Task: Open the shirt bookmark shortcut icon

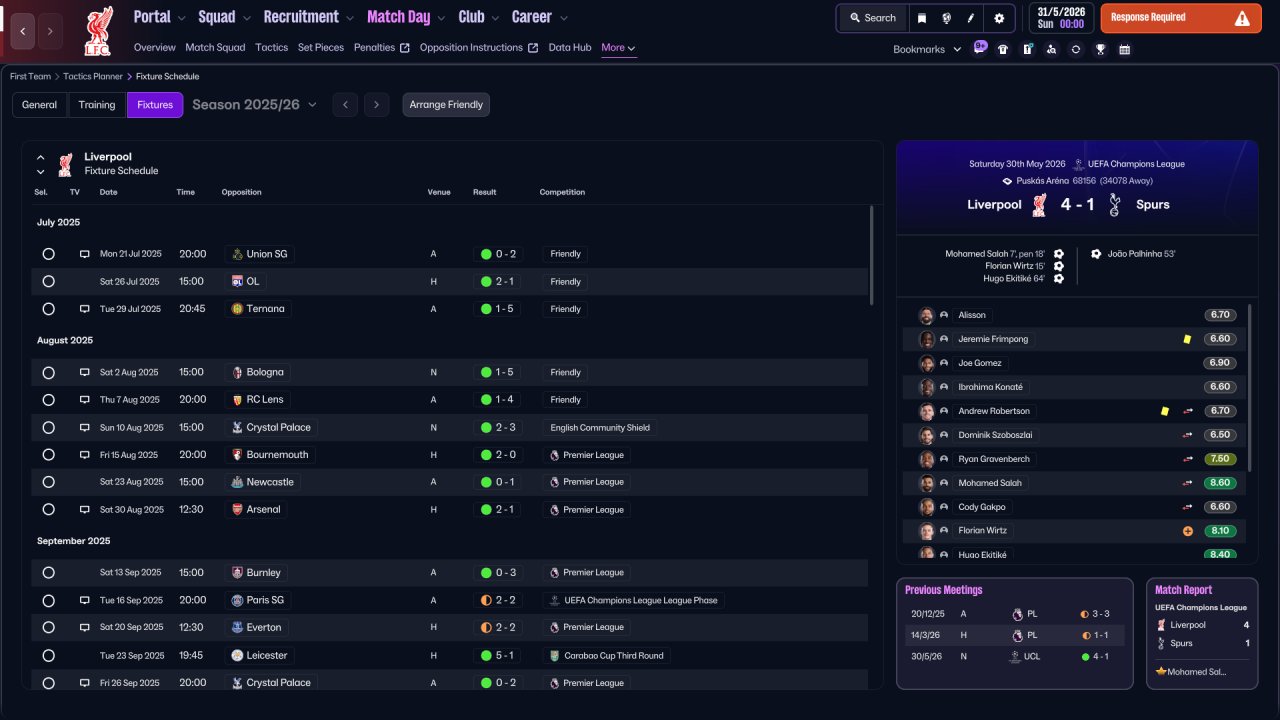Action: point(1003,49)
